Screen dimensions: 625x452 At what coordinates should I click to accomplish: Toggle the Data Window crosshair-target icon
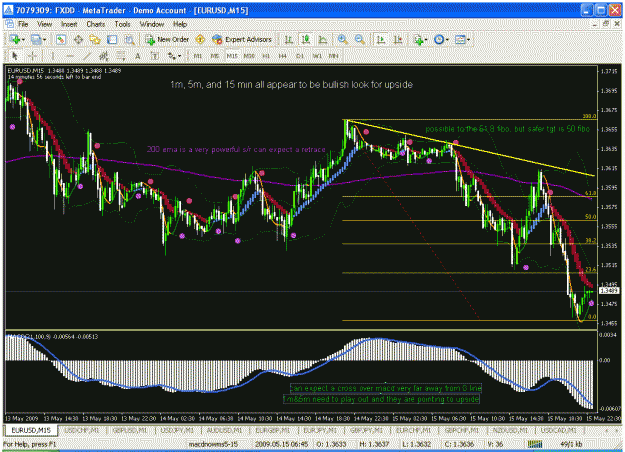78,39
